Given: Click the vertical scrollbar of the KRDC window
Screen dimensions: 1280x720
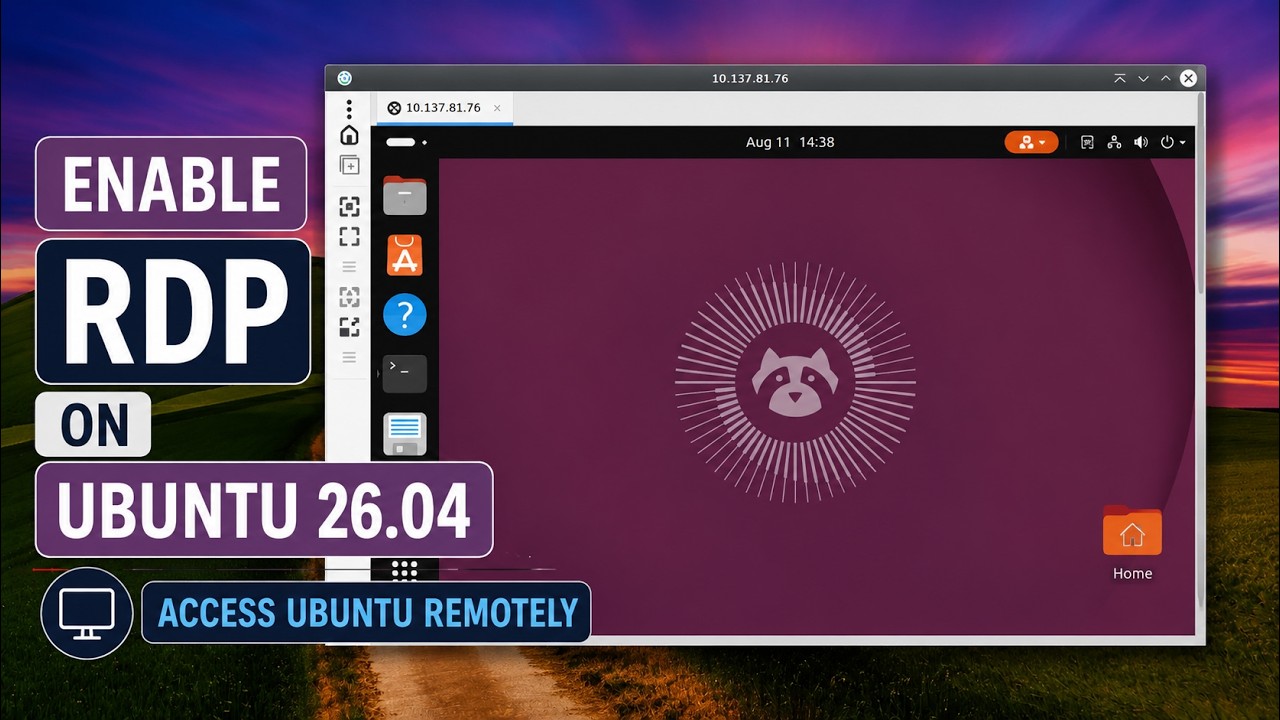Looking at the screenshot, I should point(1201,195).
